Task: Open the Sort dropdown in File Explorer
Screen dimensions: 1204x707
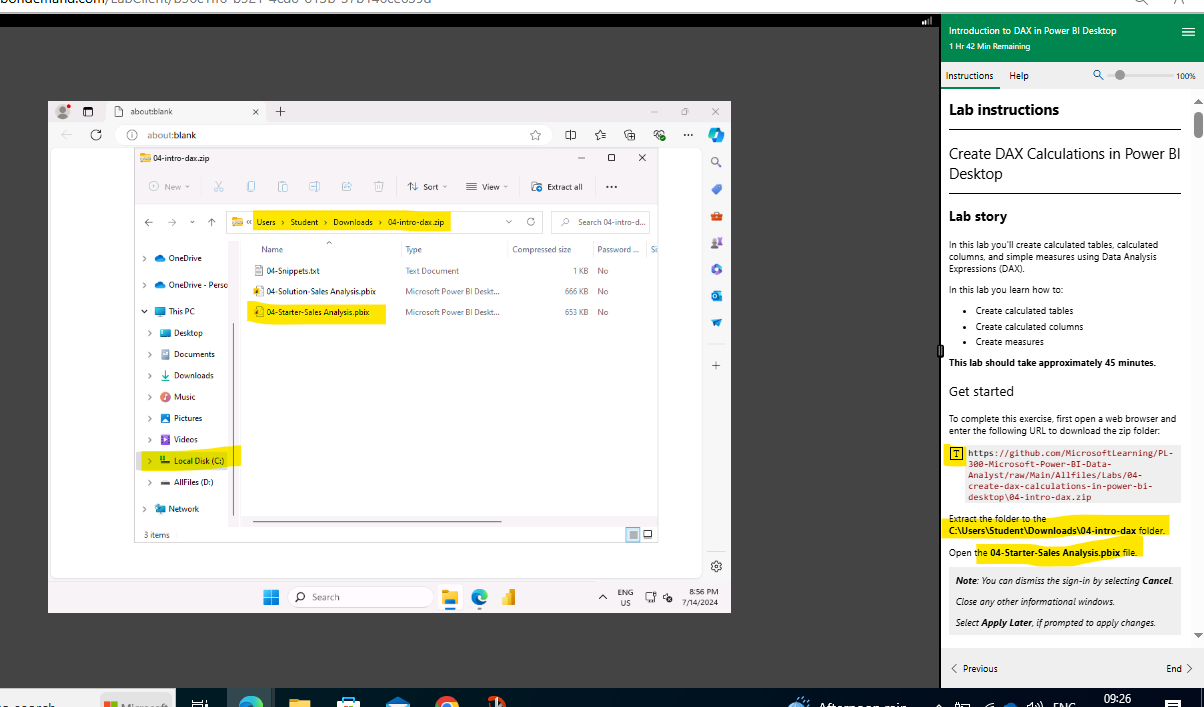Action: [427, 187]
